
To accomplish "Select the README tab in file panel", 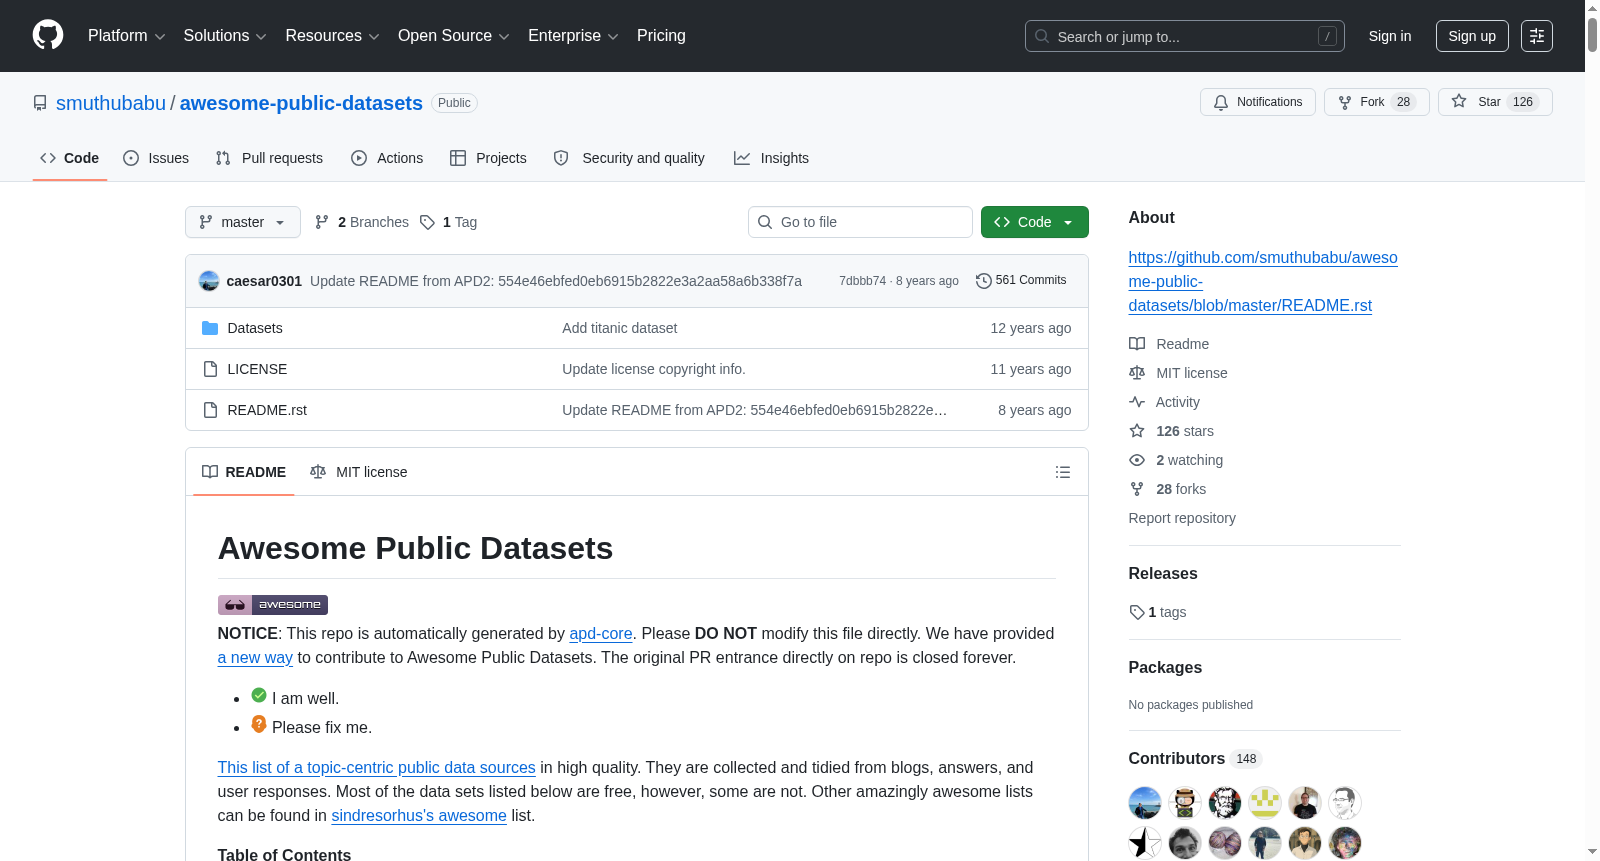I will coord(244,472).
